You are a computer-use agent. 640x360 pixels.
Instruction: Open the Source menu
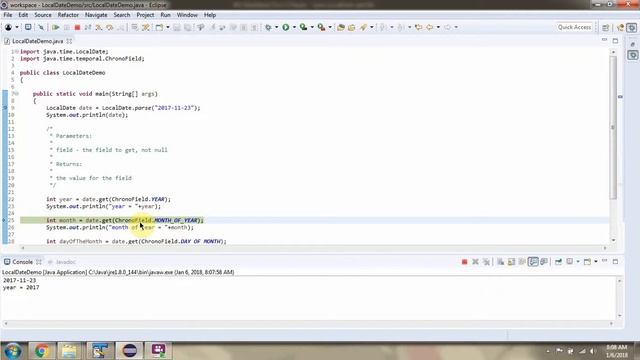click(43, 15)
